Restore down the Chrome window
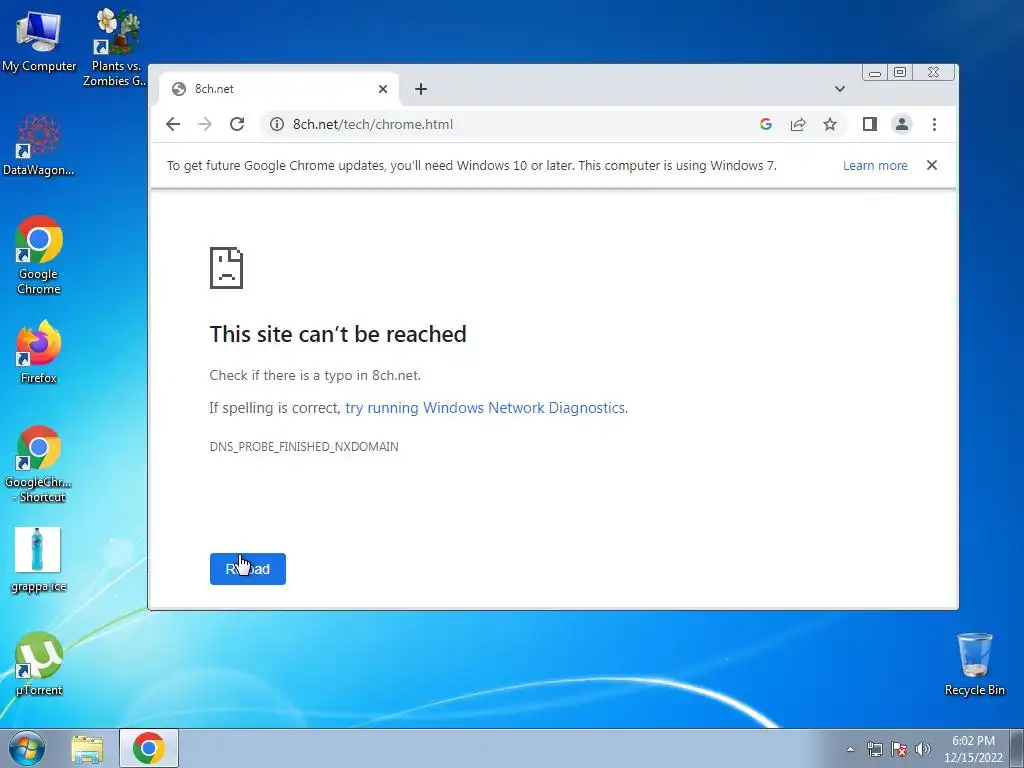The image size is (1024, 768). point(900,72)
